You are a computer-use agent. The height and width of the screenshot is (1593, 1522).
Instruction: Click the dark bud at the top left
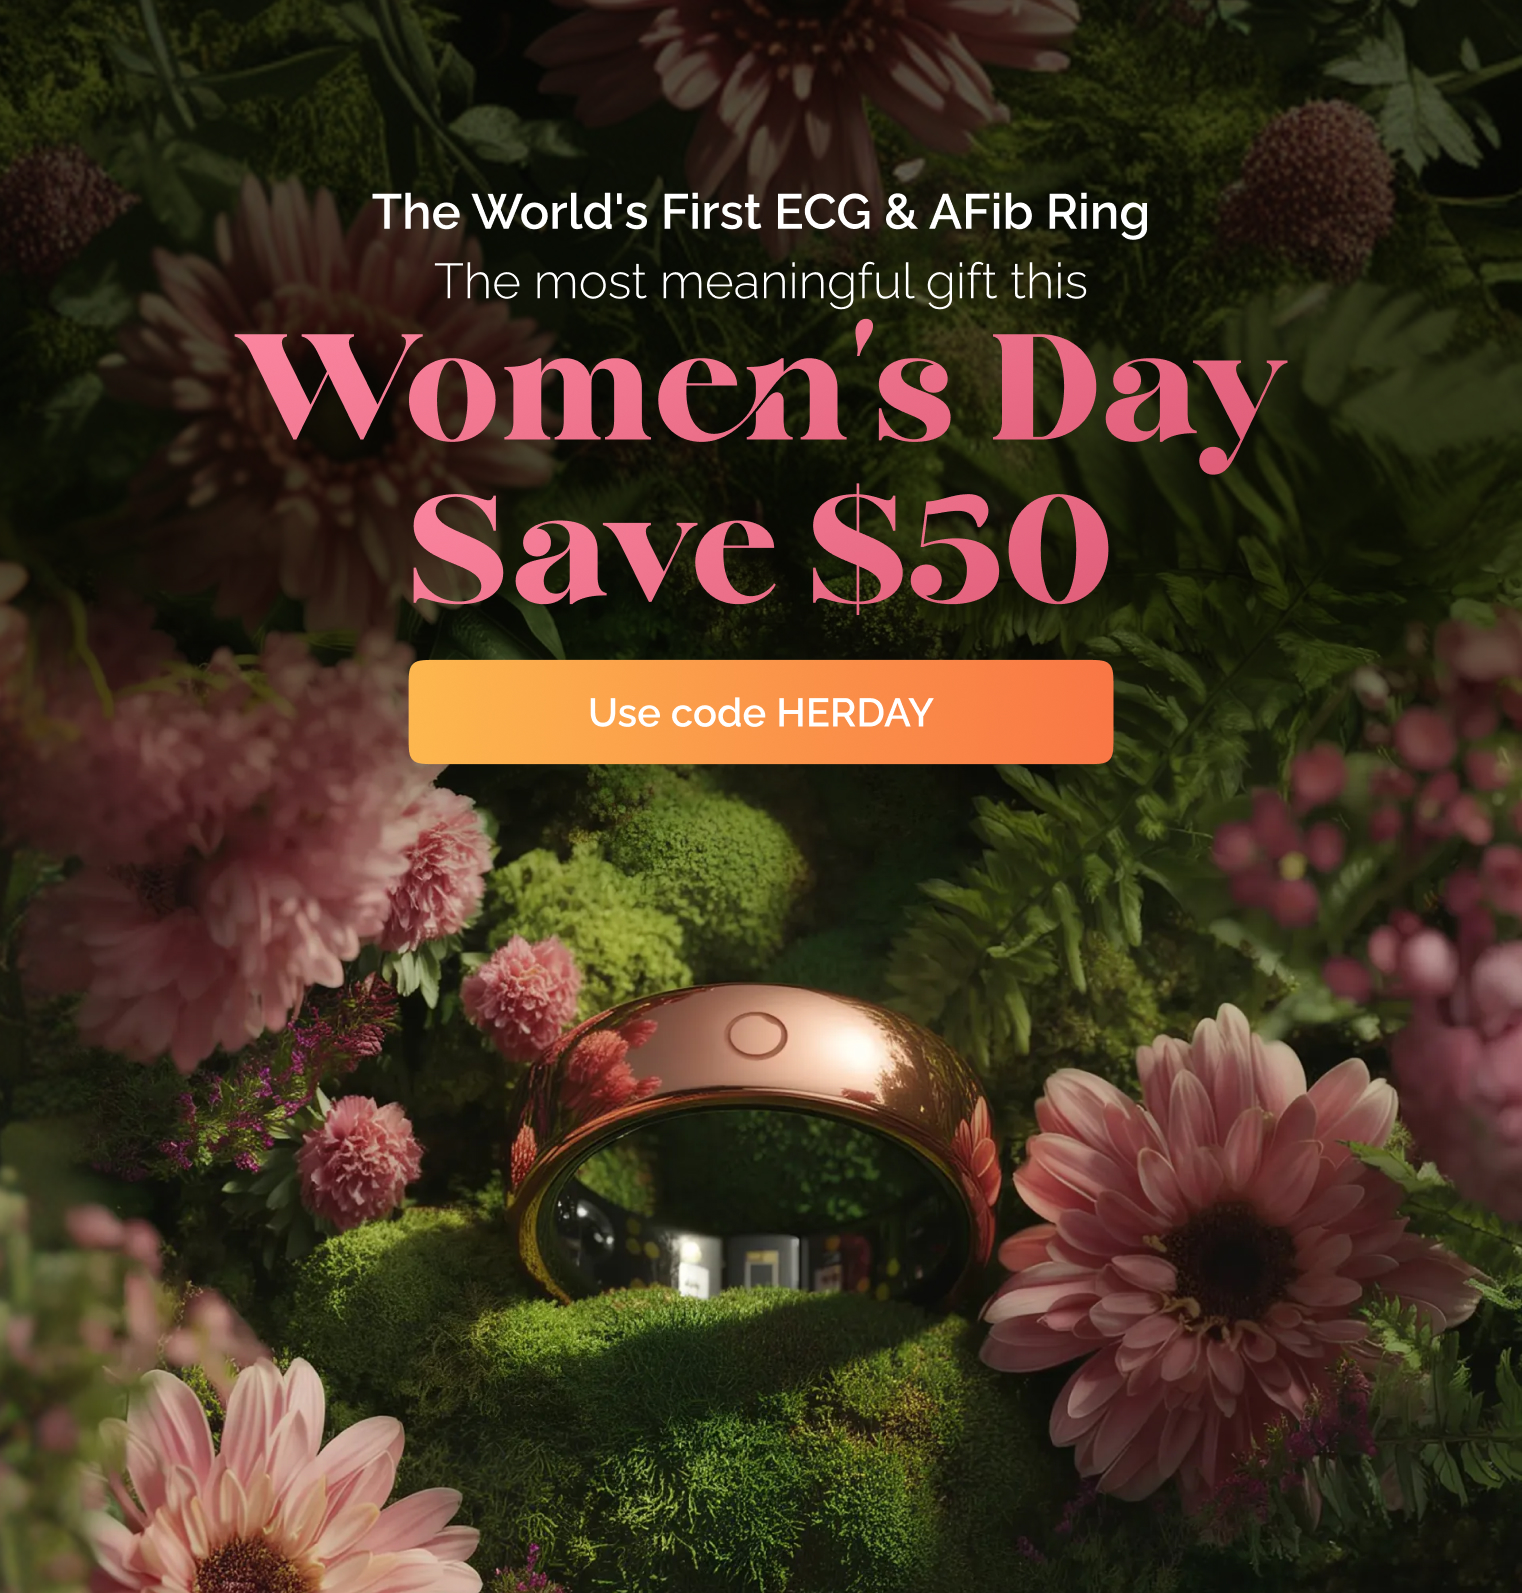coord(55,205)
